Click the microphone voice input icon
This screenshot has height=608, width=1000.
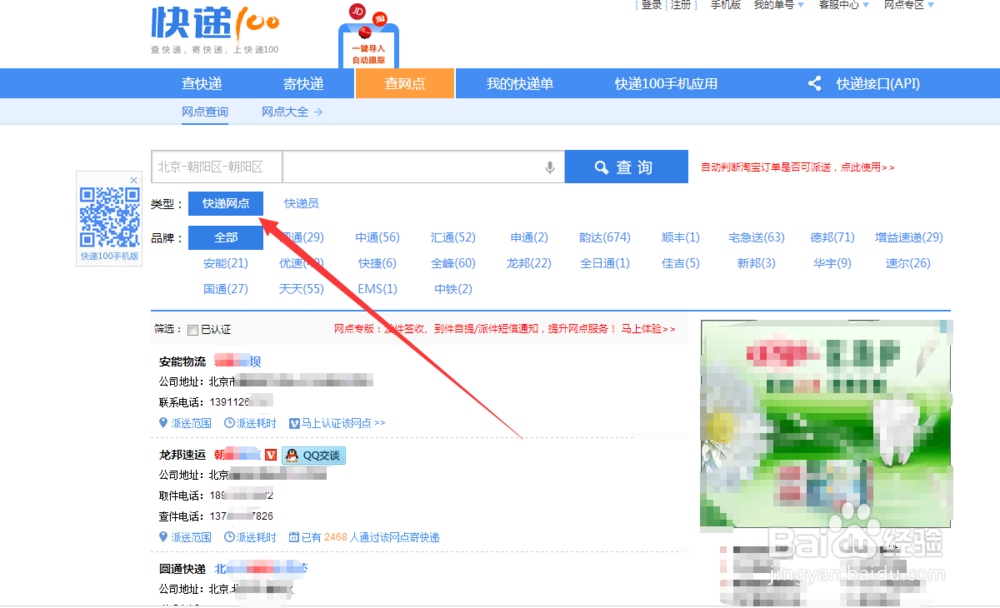[550, 167]
